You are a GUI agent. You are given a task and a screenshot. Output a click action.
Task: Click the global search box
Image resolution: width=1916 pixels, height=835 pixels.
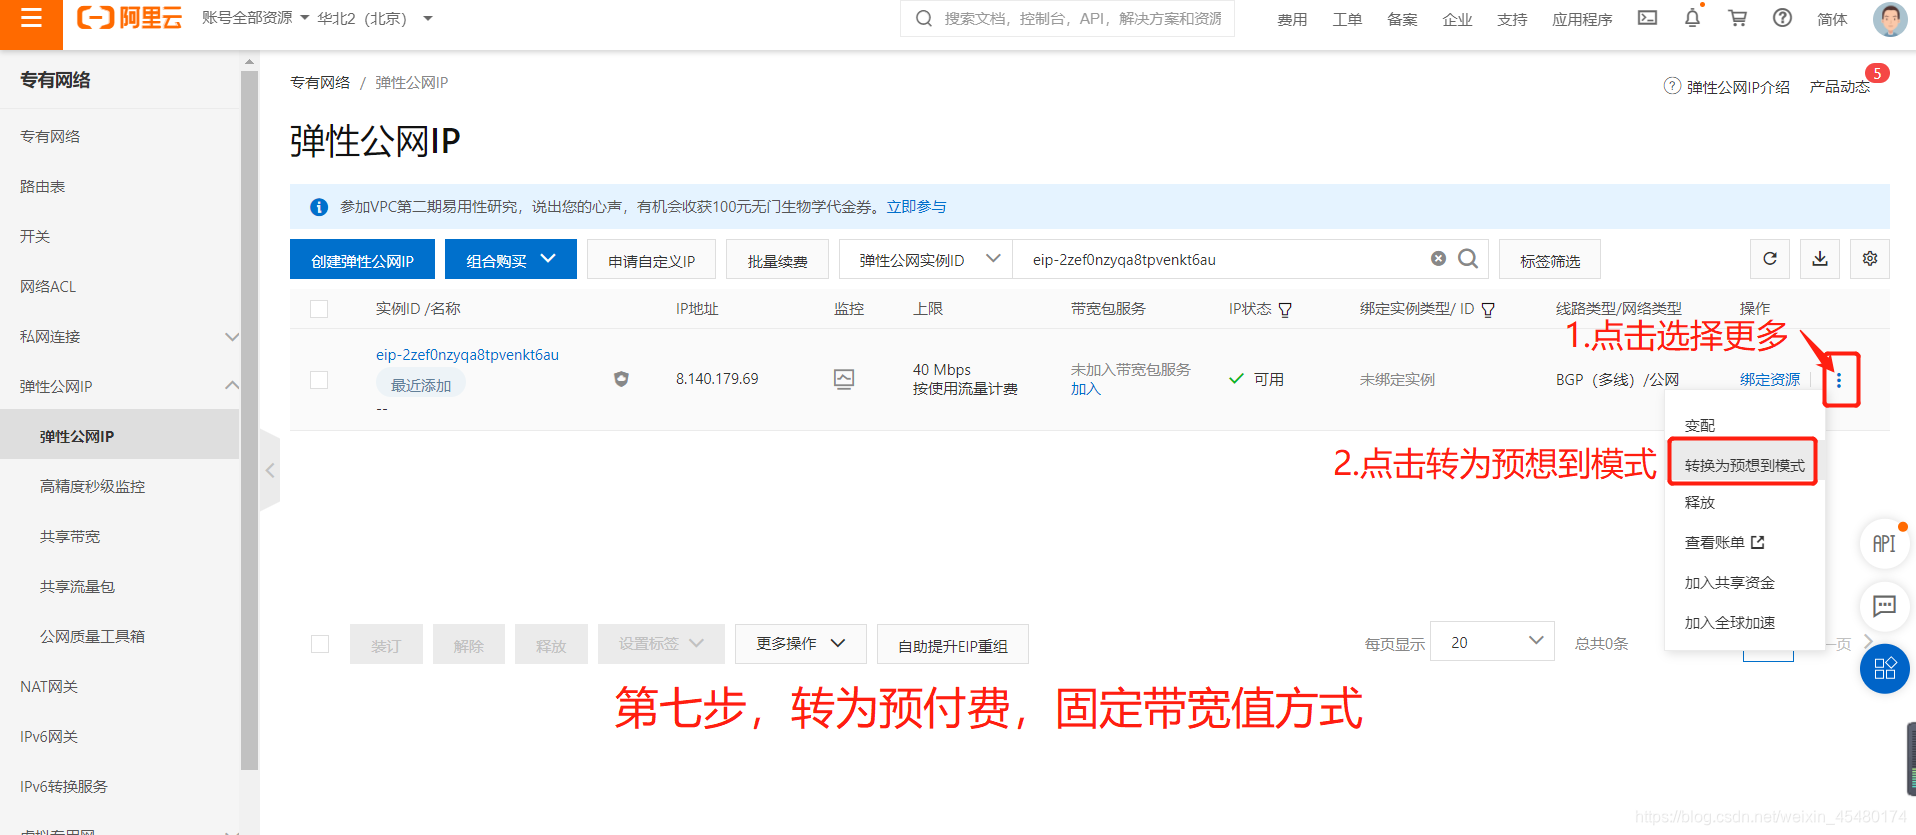pos(1067,18)
